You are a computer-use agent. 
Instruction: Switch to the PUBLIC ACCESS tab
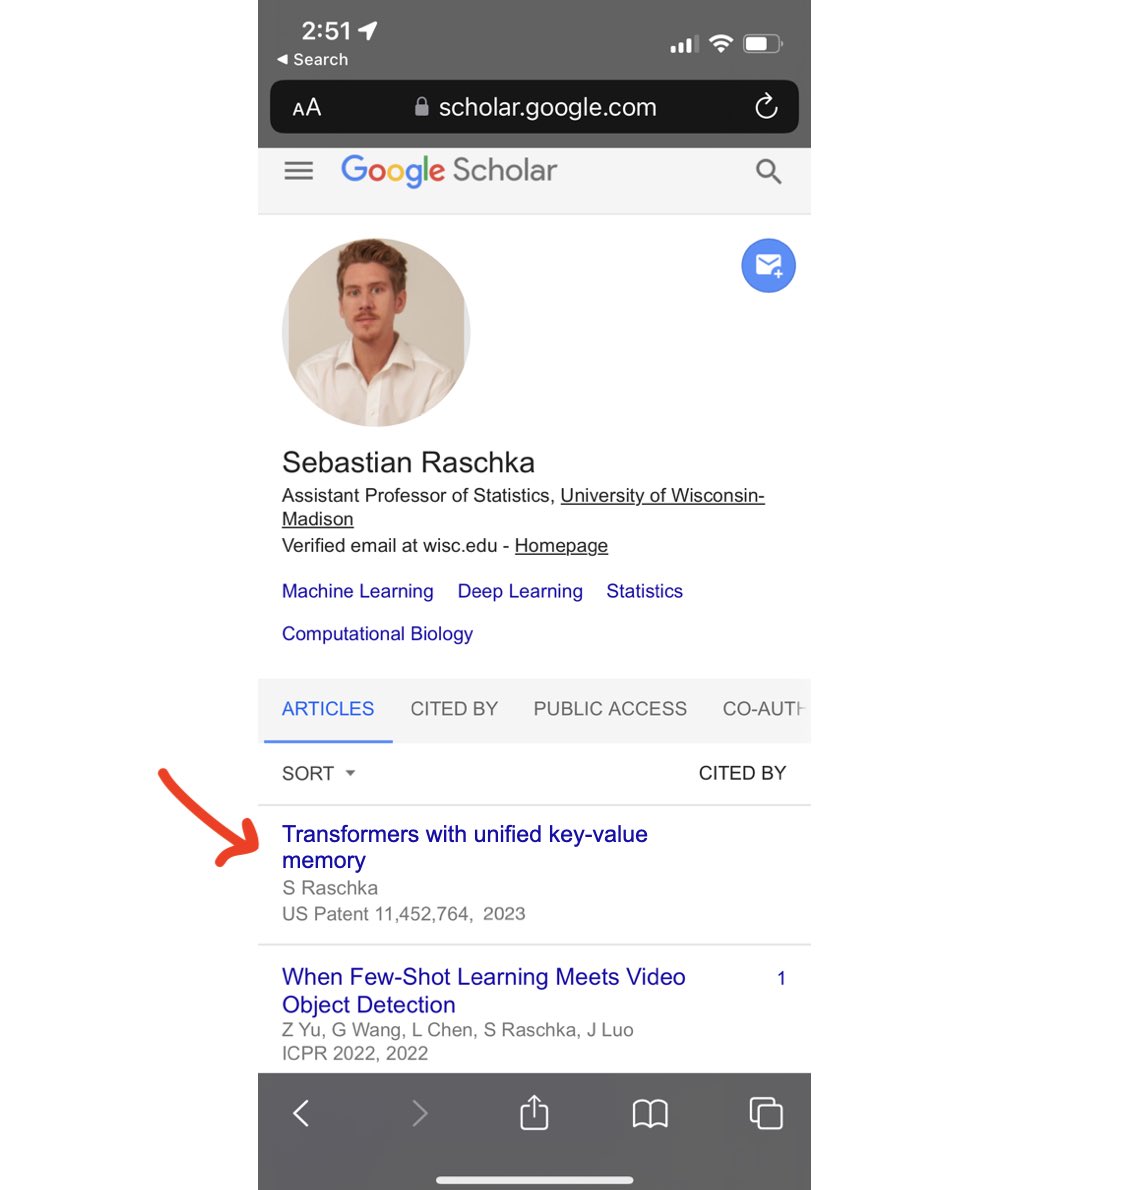(x=609, y=709)
